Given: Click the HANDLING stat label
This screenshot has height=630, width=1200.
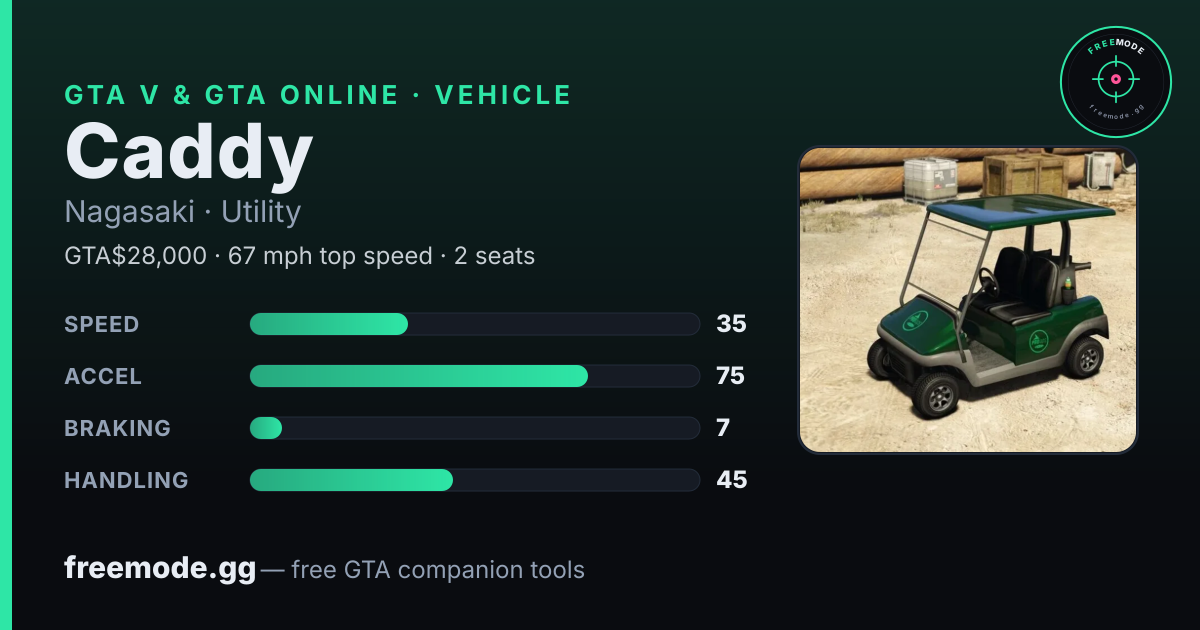Looking at the screenshot, I should (127, 480).
